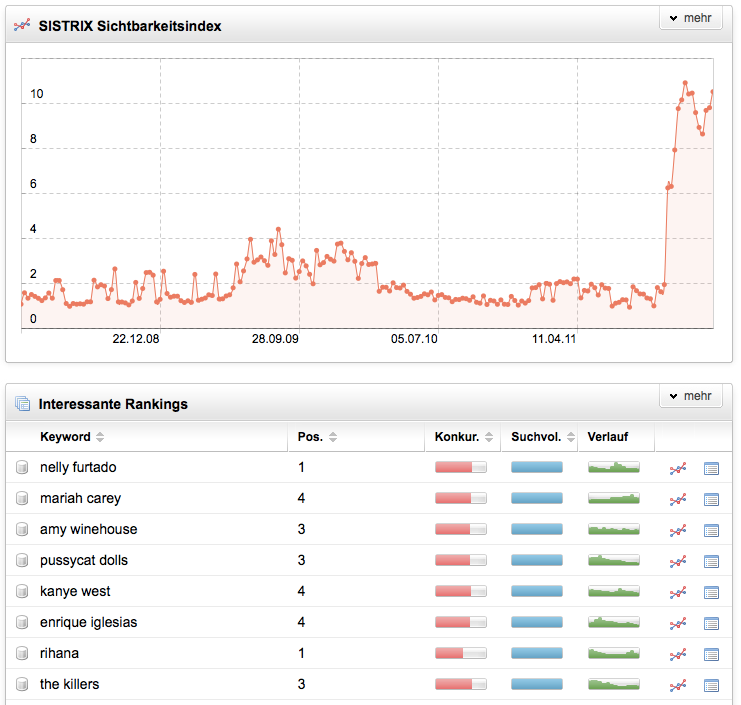The image size is (741, 705).
Task: Click blue search volume bar for rihana
Action: tap(537, 653)
